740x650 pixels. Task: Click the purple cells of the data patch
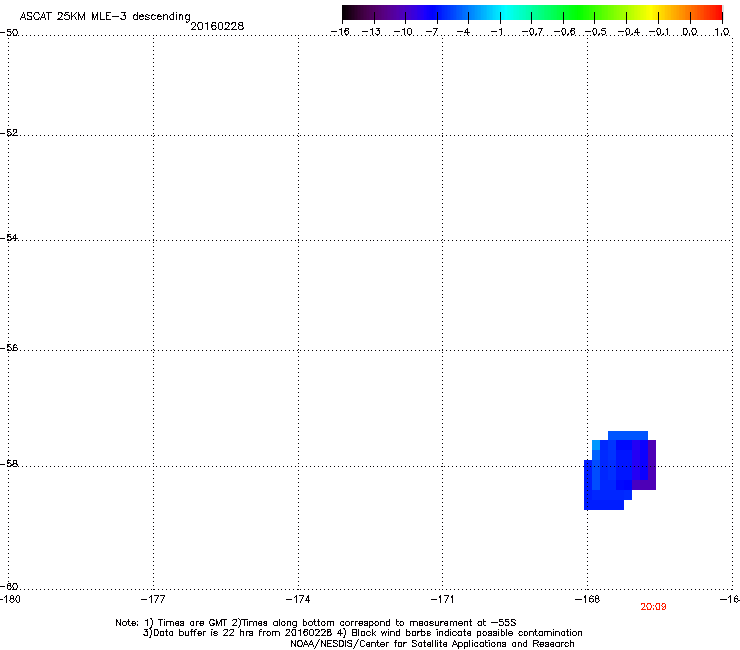pos(651,465)
